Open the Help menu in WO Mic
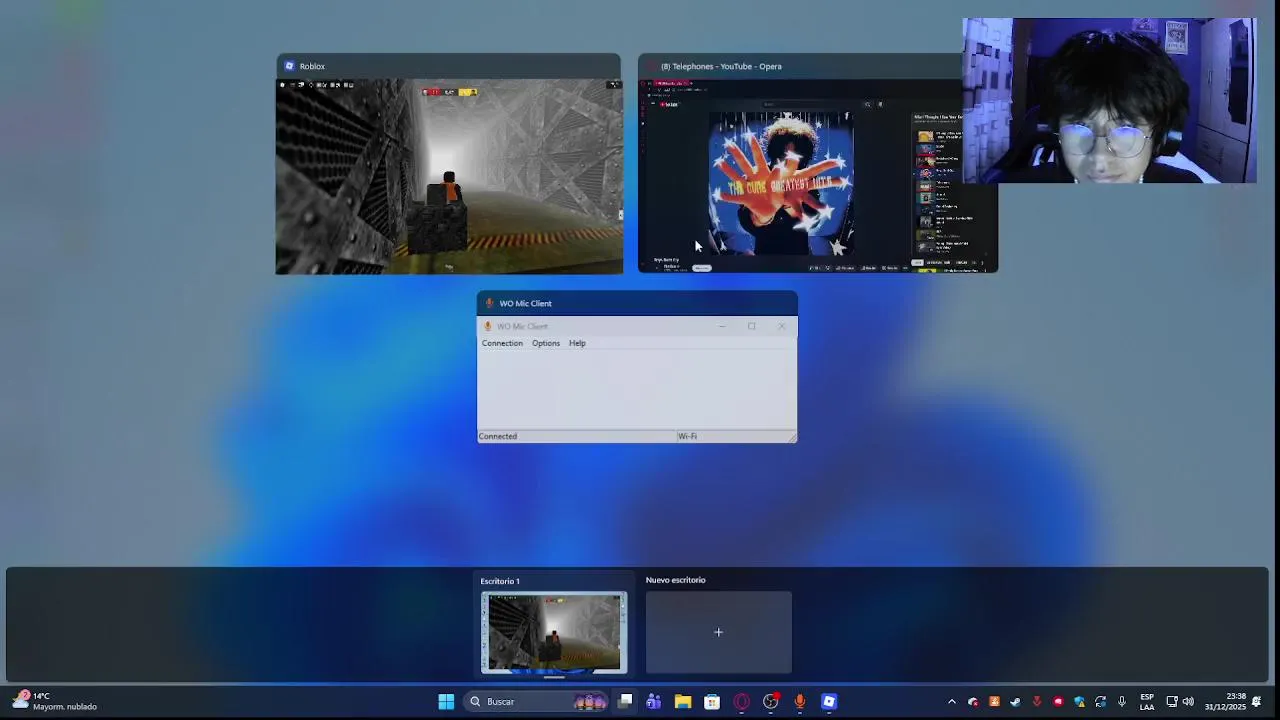 (577, 343)
